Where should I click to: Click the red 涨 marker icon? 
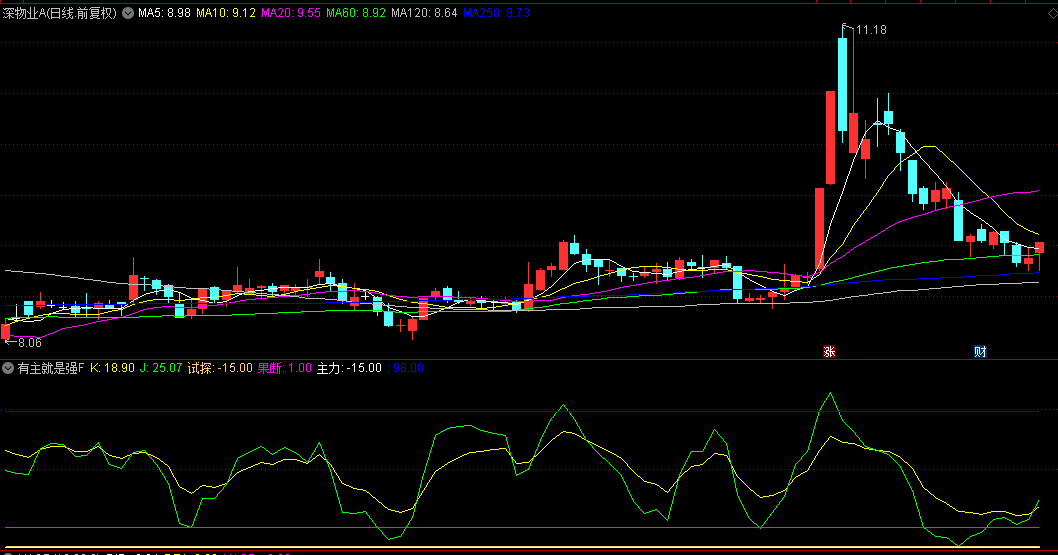(x=829, y=351)
